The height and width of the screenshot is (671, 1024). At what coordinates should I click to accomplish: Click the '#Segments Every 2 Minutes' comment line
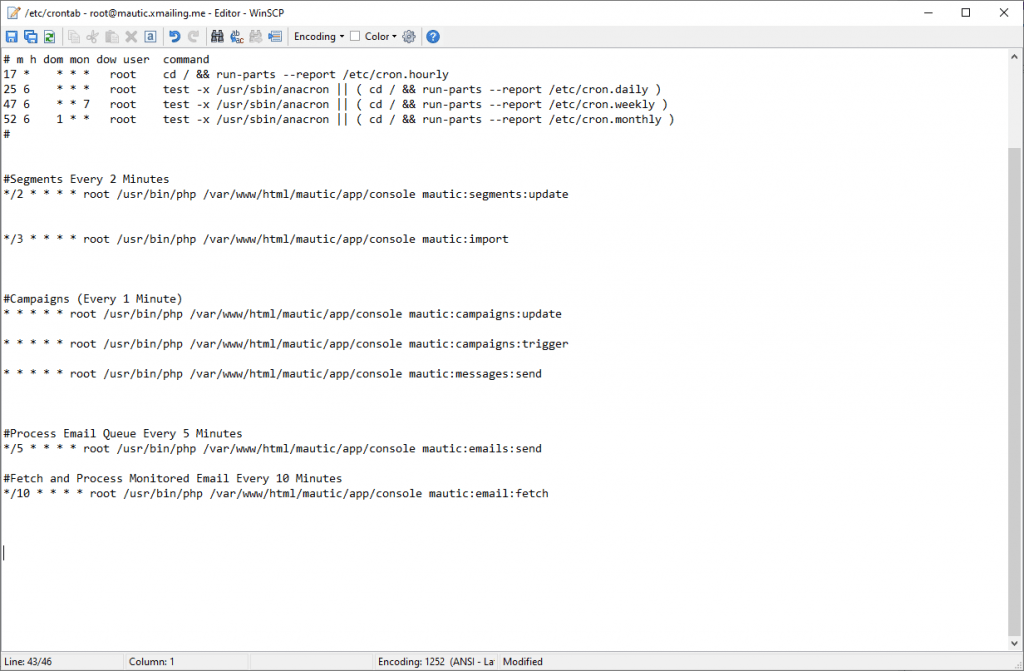86,179
